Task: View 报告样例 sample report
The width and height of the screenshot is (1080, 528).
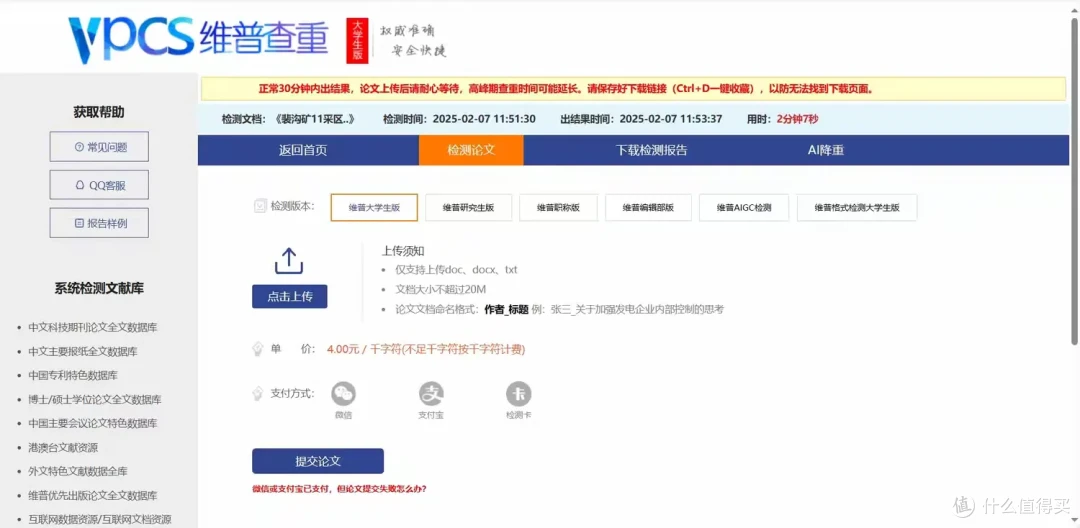Action: [x=99, y=223]
